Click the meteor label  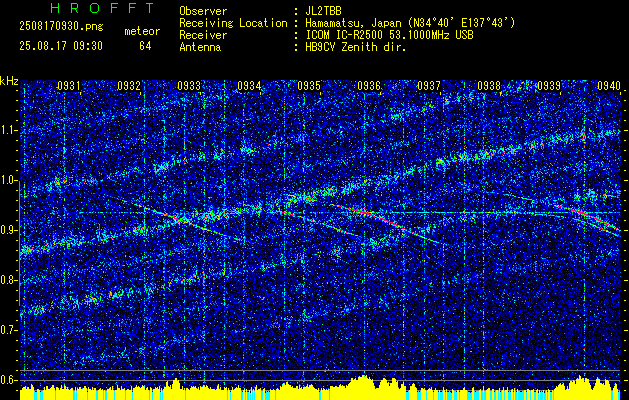pyautogui.click(x=142, y=31)
